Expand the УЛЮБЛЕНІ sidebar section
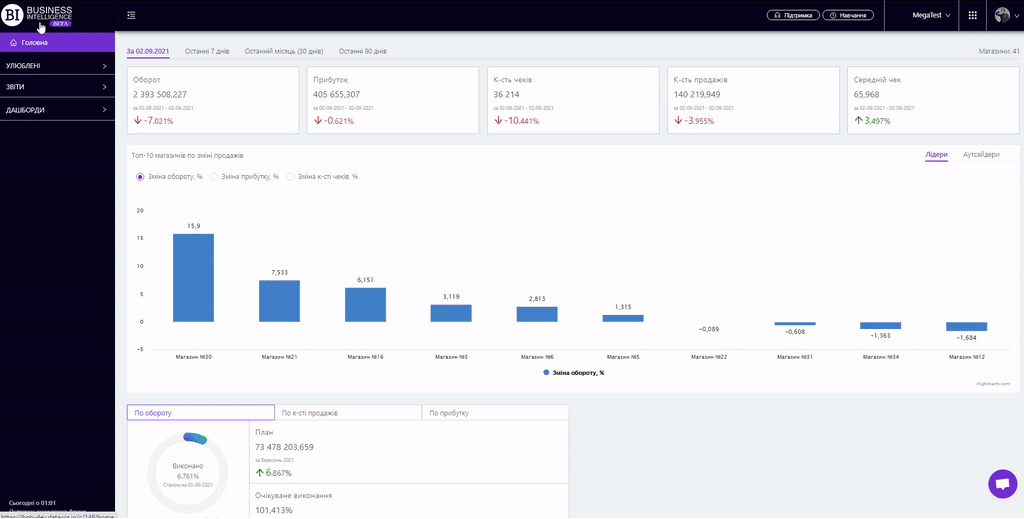The image size is (1024, 519). pyautogui.click(x=57, y=66)
